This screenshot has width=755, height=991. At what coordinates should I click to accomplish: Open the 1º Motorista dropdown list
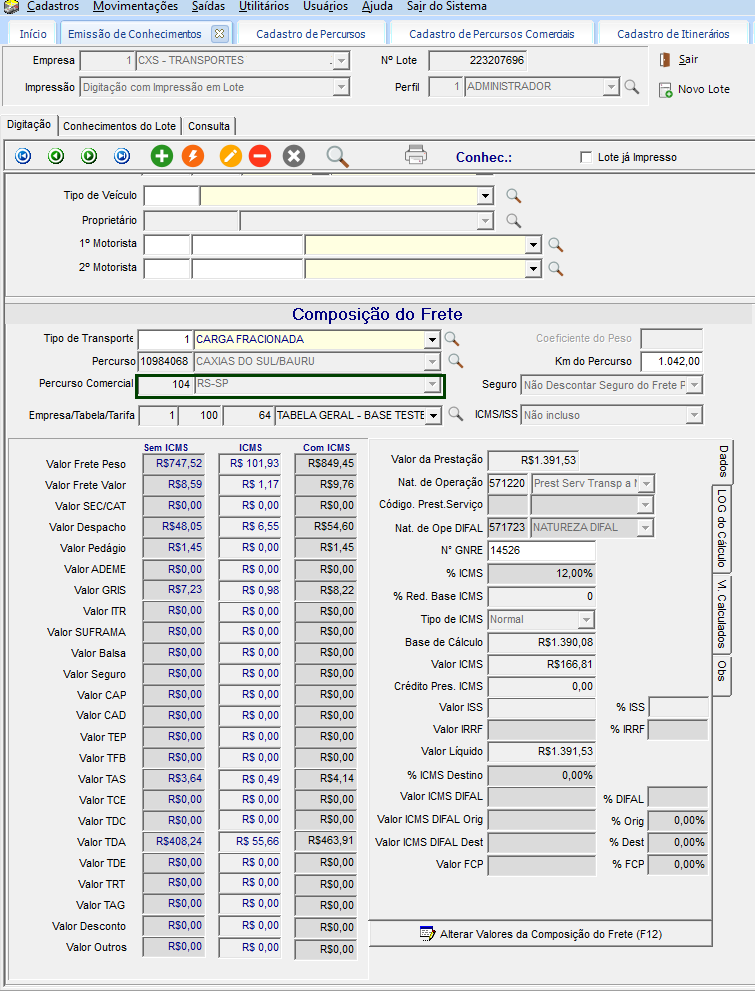[534, 244]
